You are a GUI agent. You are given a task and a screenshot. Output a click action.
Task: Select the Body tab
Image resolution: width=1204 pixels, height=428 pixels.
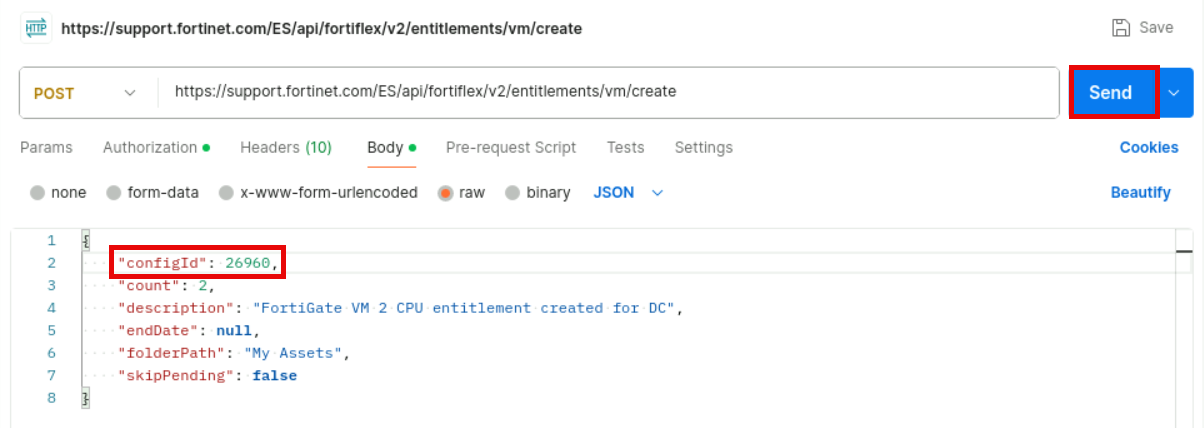pyautogui.click(x=391, y=147)
